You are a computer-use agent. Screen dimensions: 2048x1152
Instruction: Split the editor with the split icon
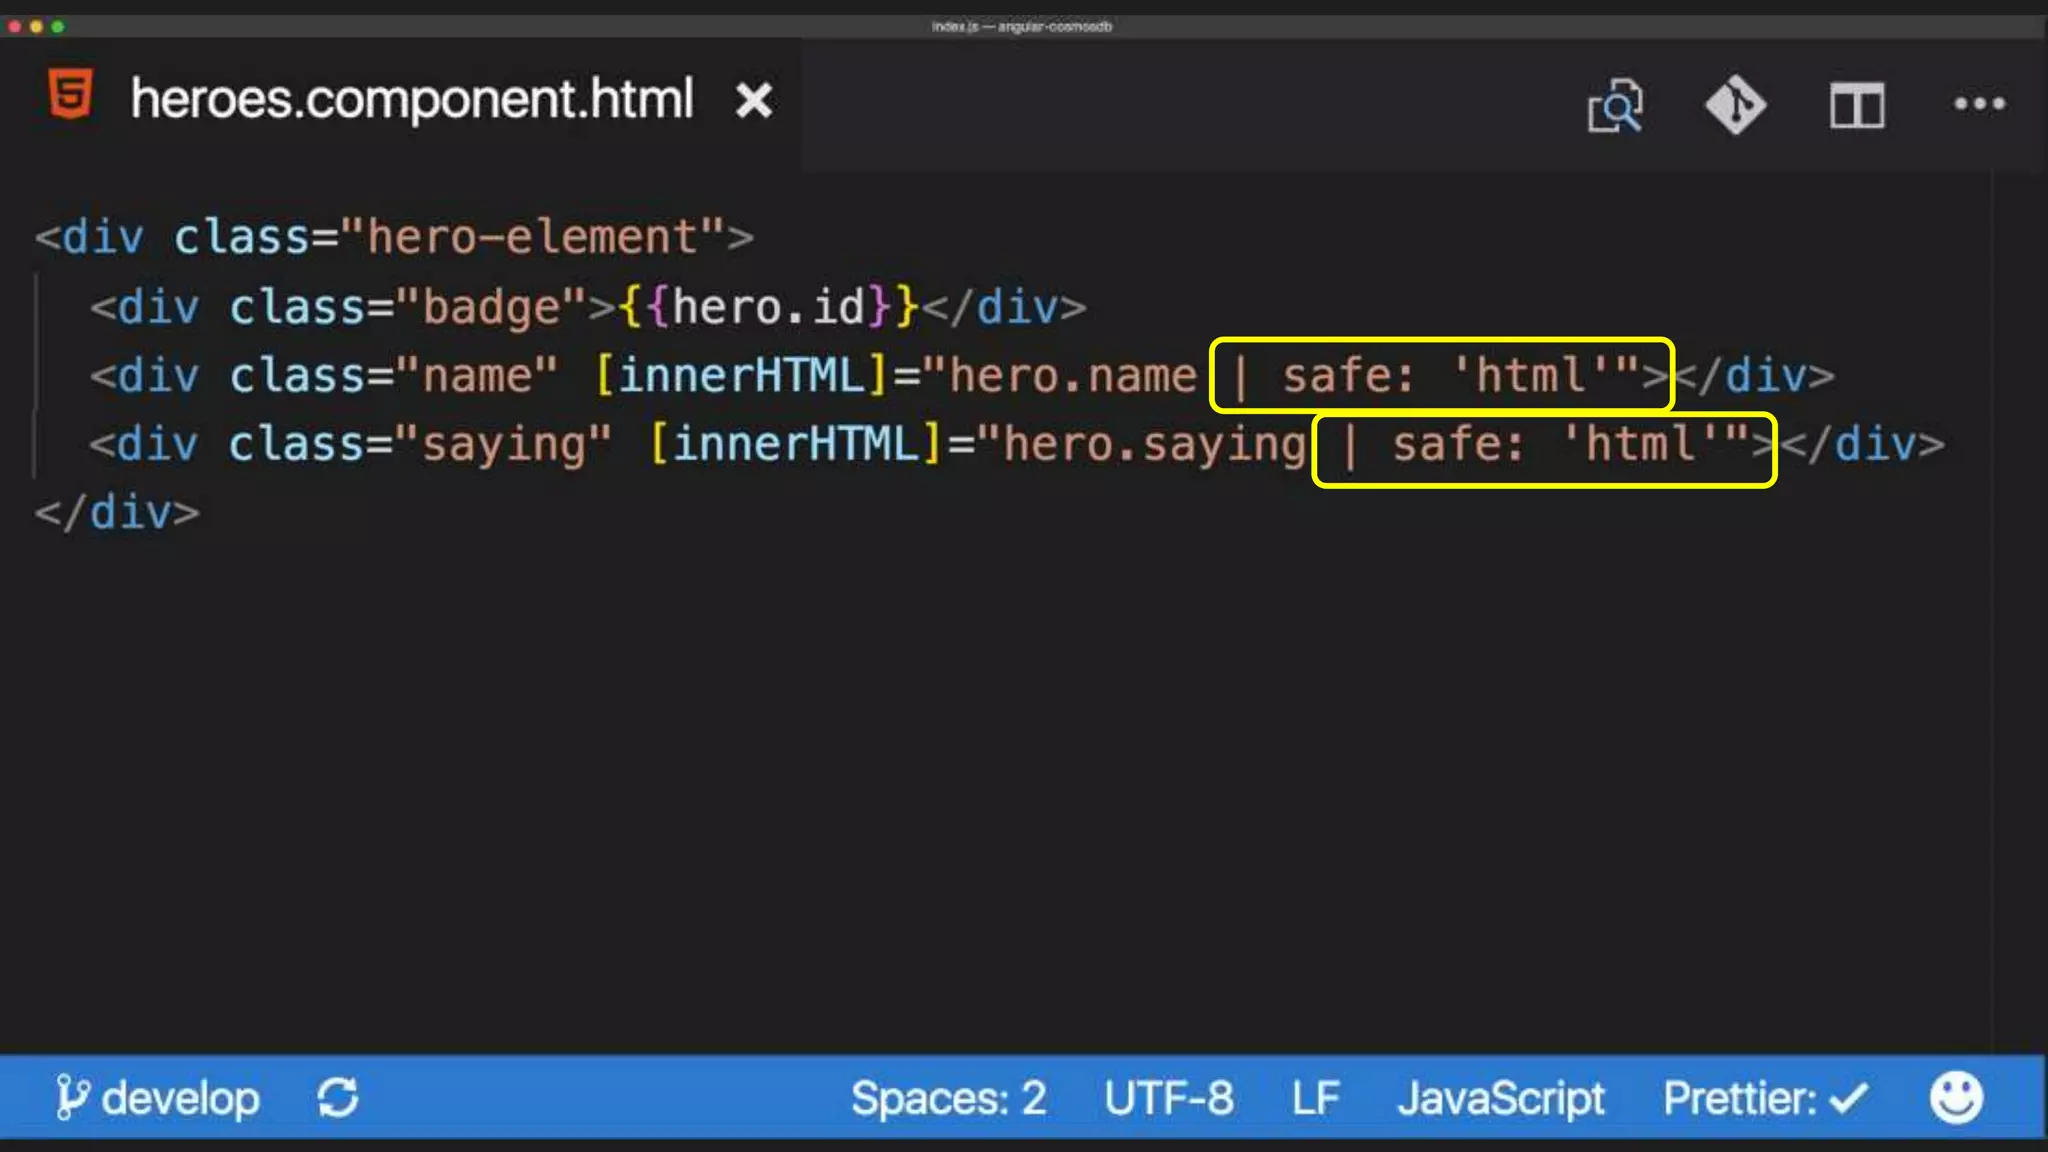1857,105
